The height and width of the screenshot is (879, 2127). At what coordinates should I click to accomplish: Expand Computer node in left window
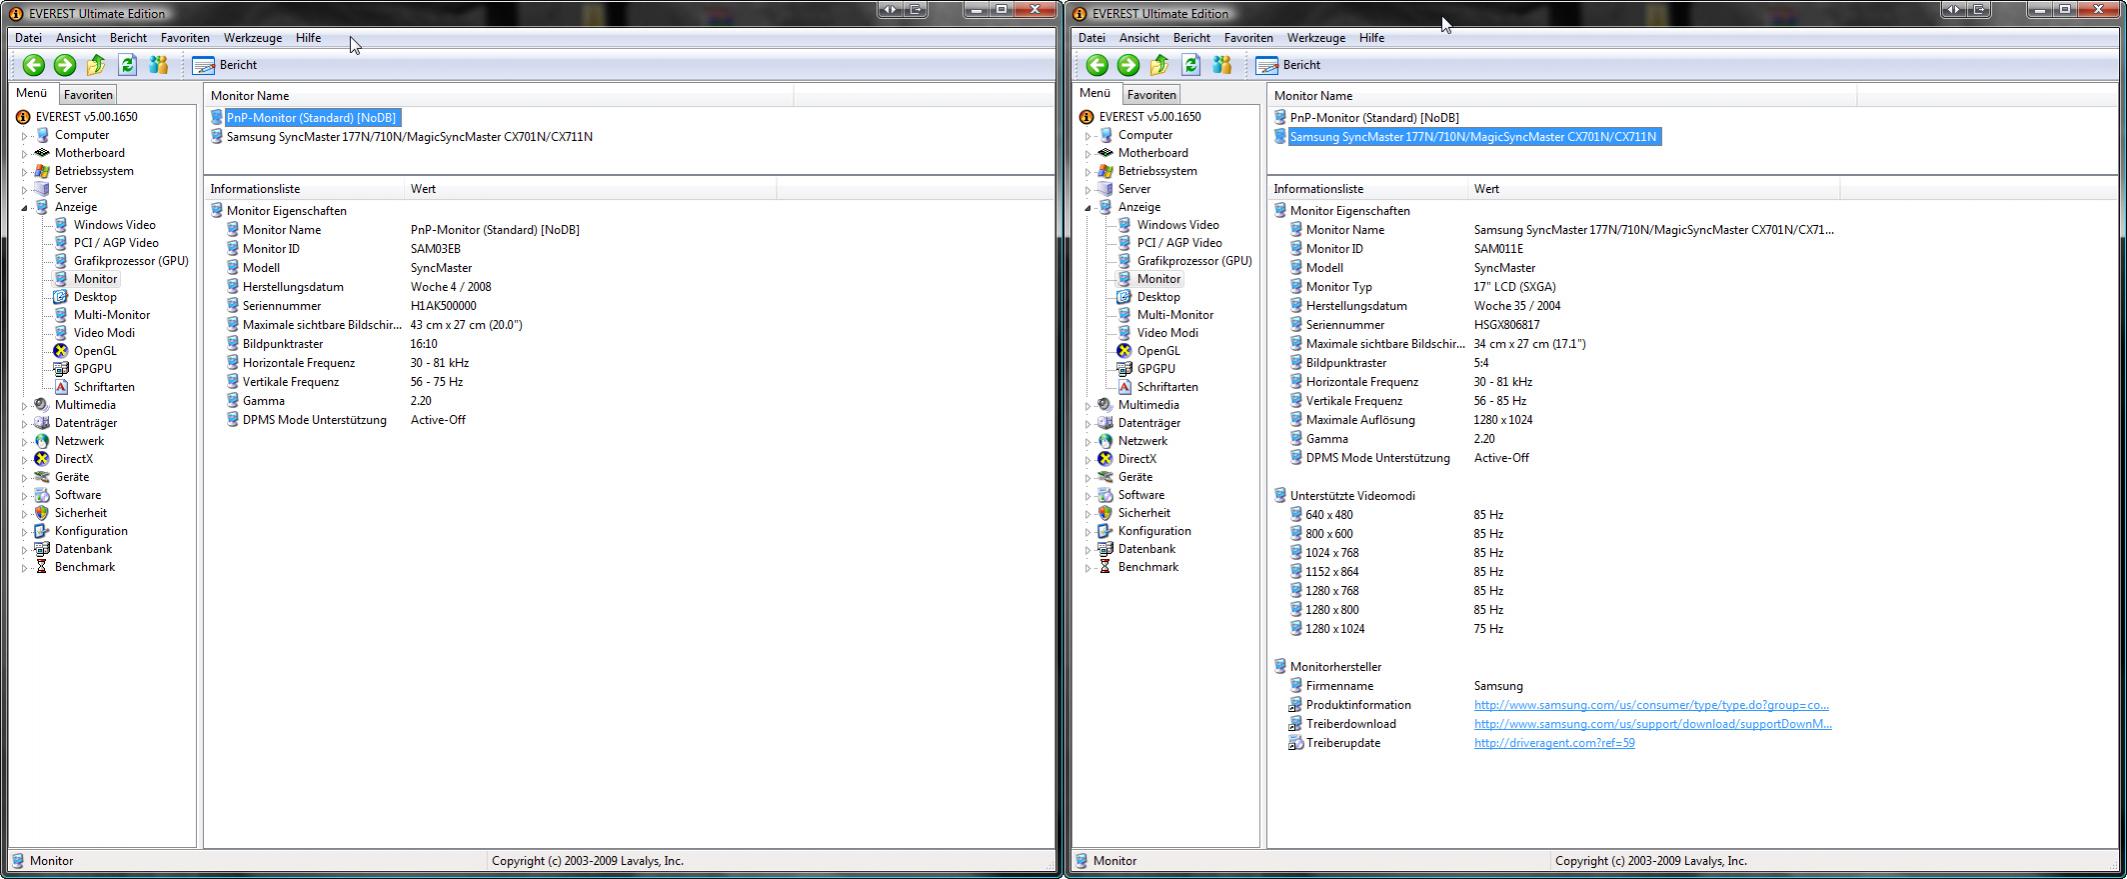coord(25,136)
